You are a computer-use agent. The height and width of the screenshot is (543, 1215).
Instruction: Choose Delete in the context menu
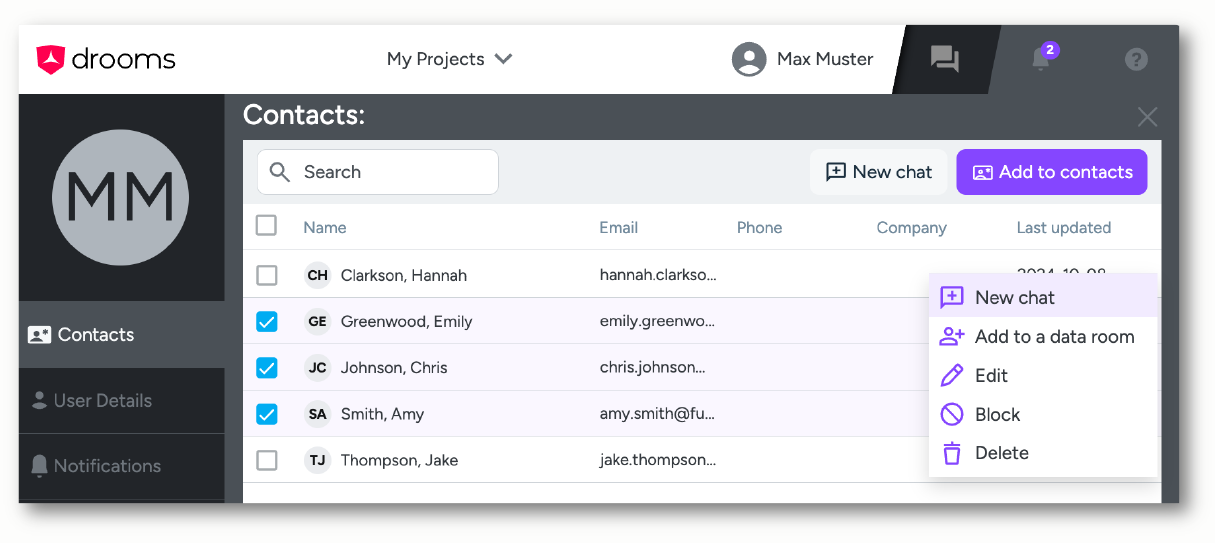1043,453
